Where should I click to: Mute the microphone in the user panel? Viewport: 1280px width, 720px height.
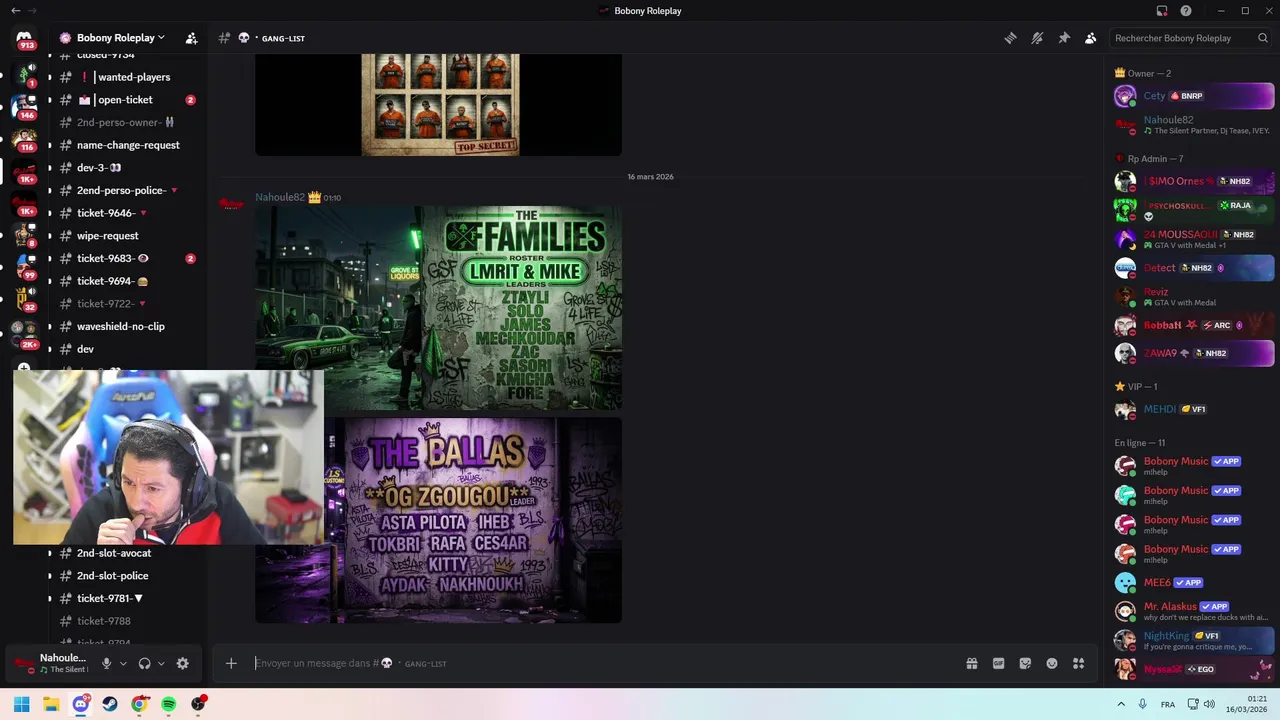[106, 663]
